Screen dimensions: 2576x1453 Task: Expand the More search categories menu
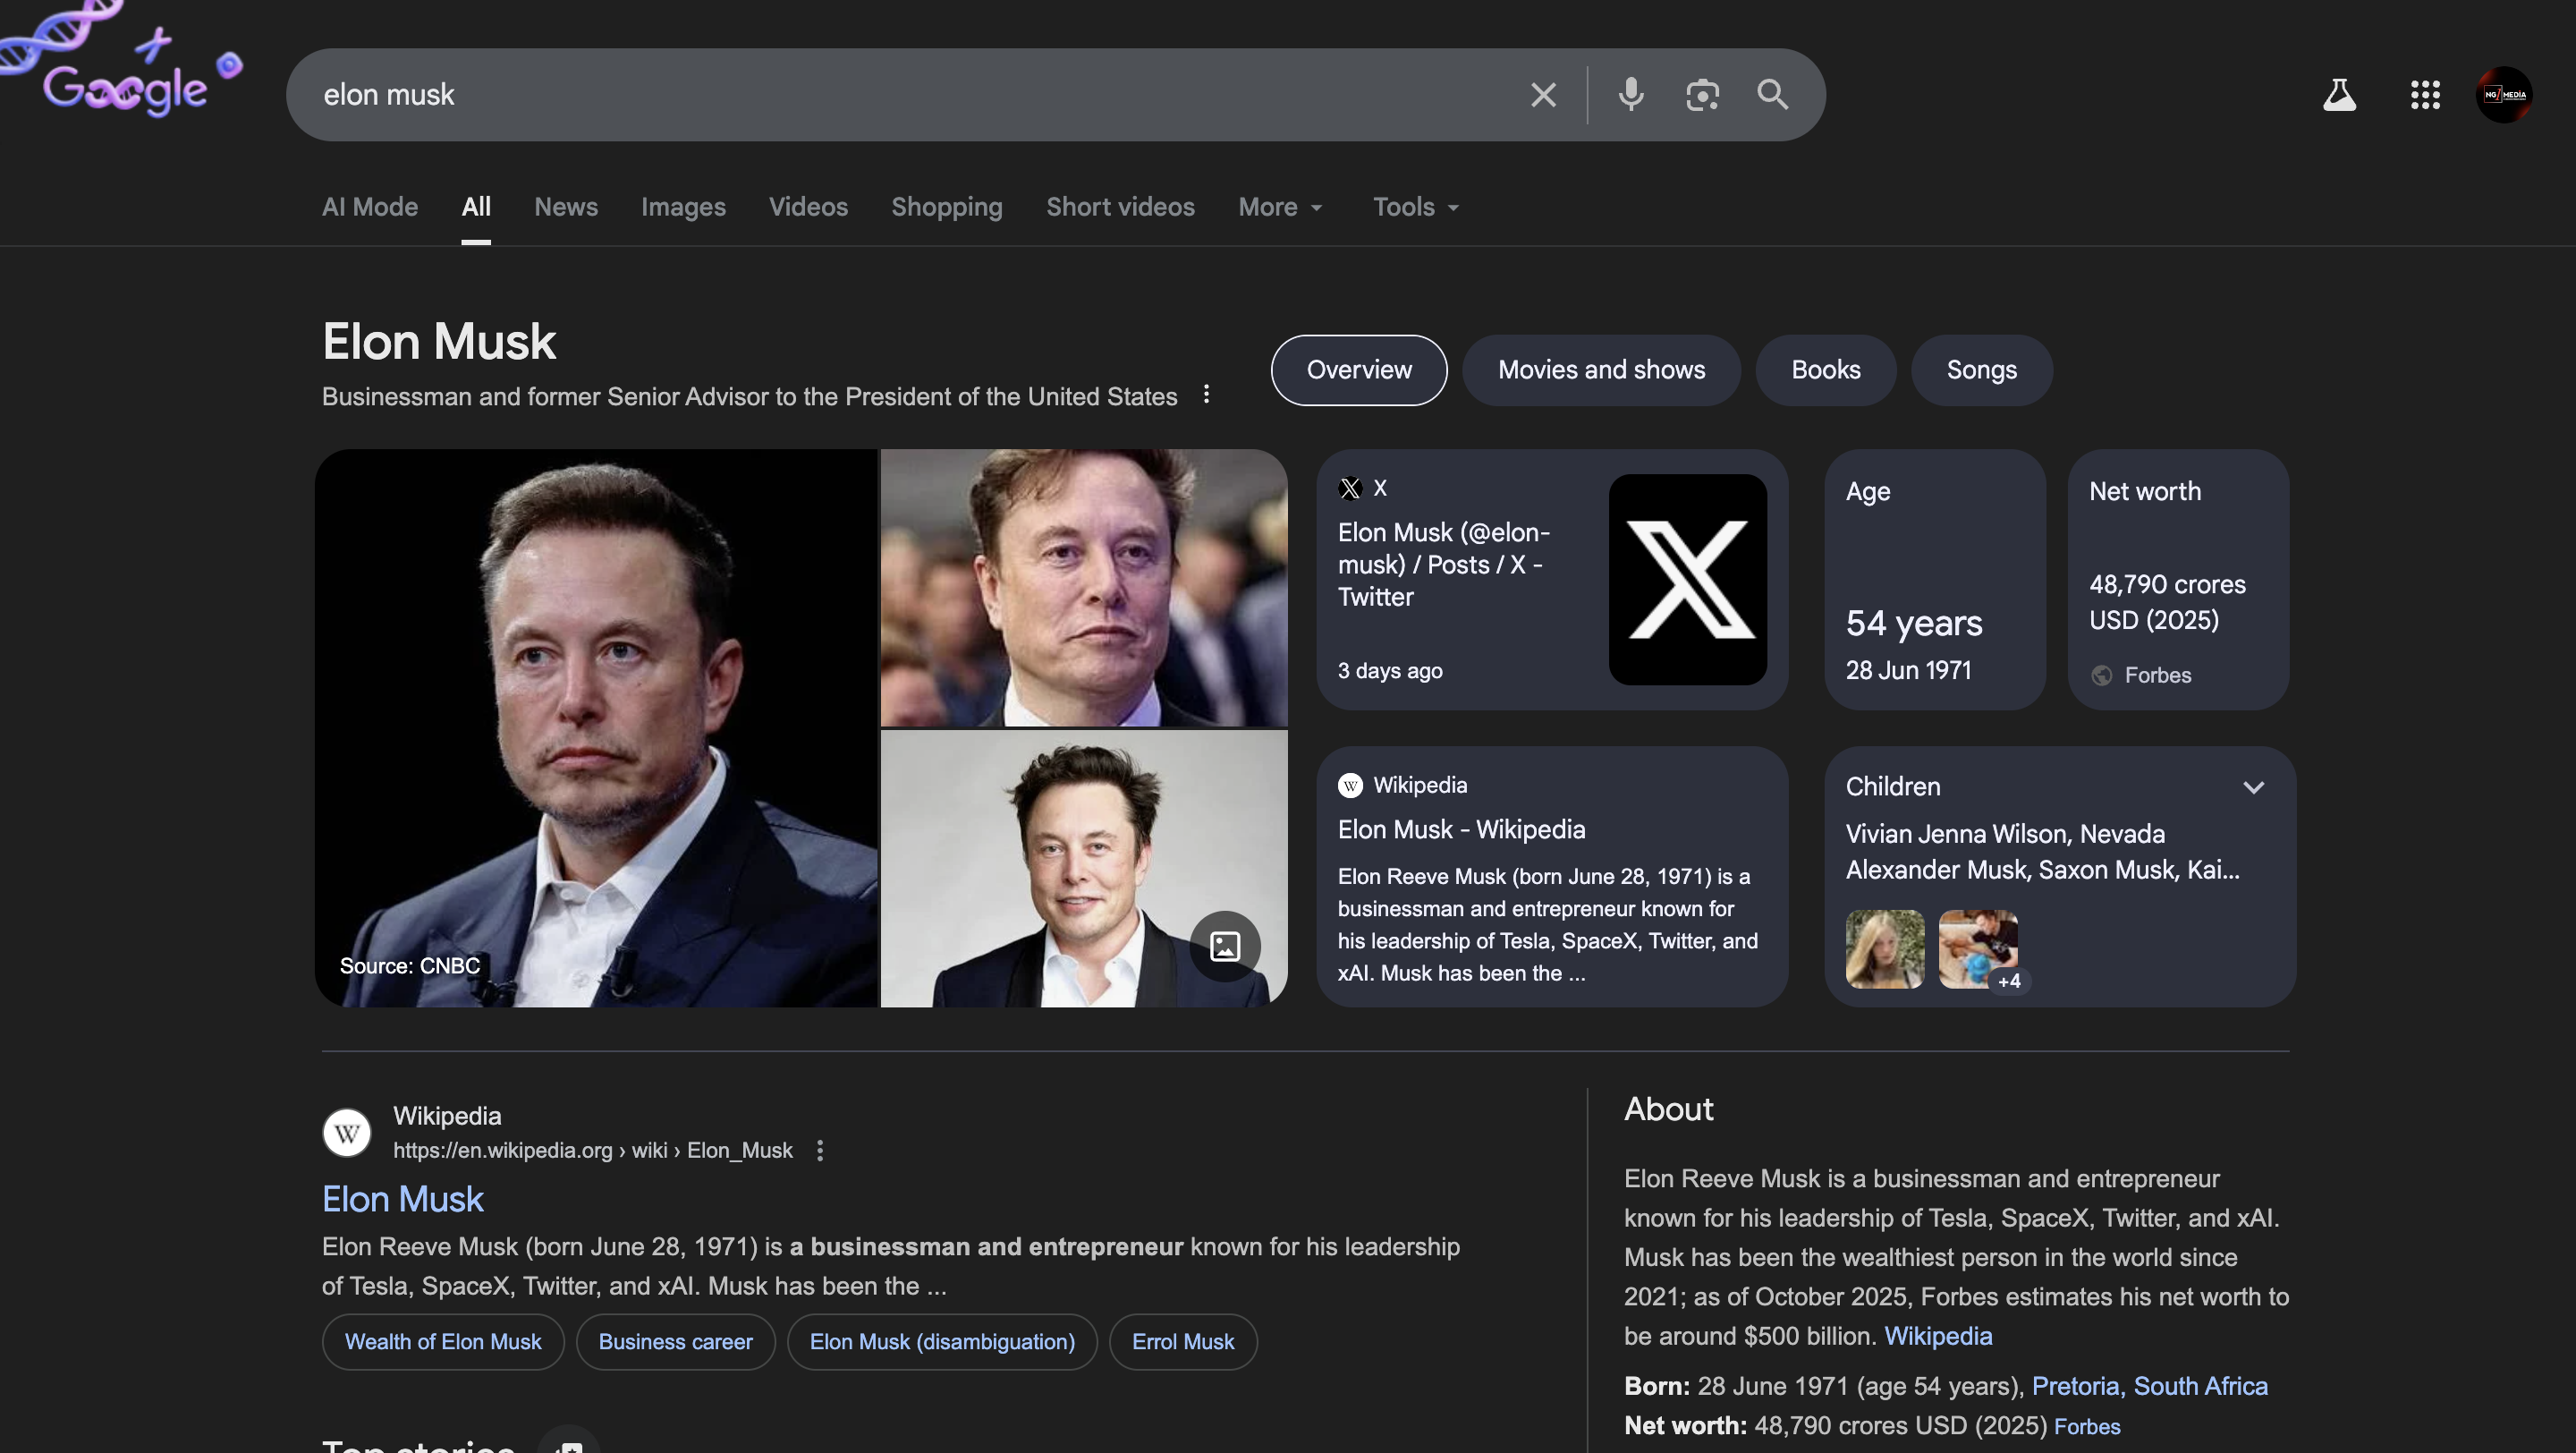point(1279,207)
